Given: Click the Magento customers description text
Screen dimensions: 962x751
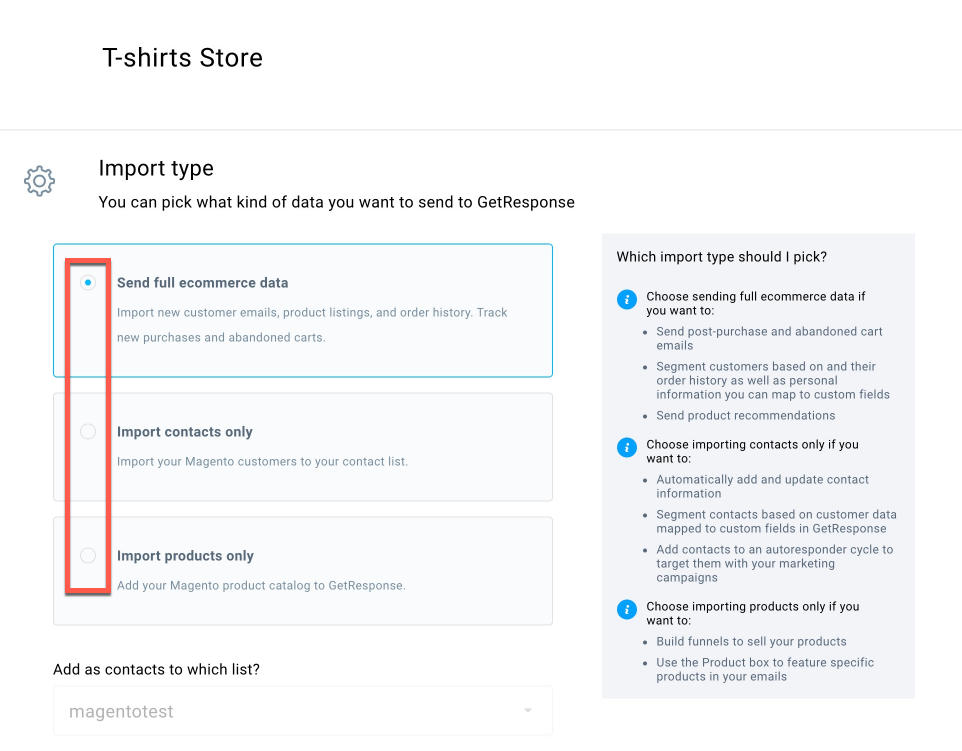Looking at the screenshot, I should click(263, 461).
